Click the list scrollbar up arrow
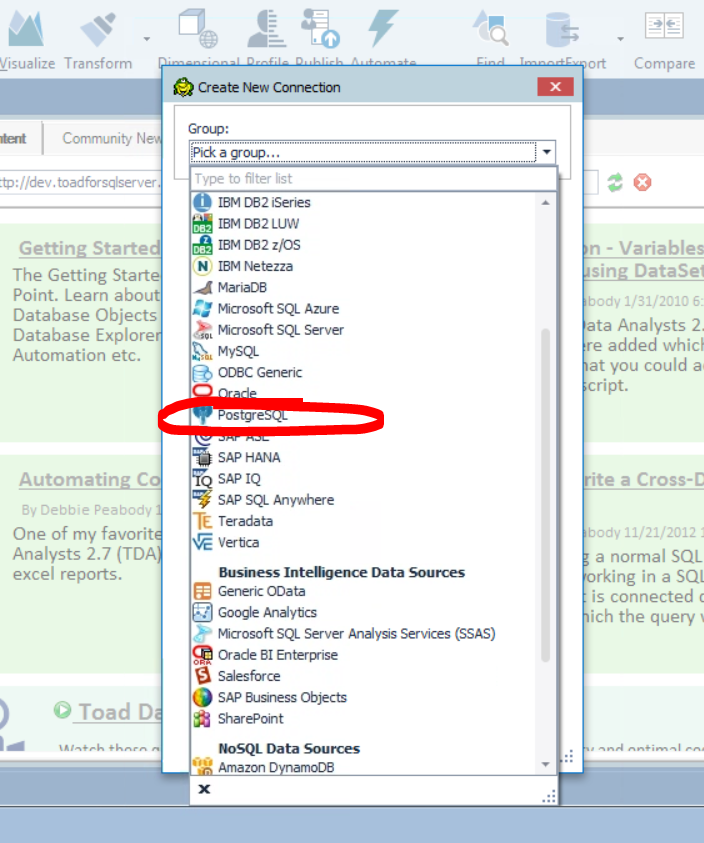Image resolution: width=704 pixels, height=843 pixels. coord(545,203)
